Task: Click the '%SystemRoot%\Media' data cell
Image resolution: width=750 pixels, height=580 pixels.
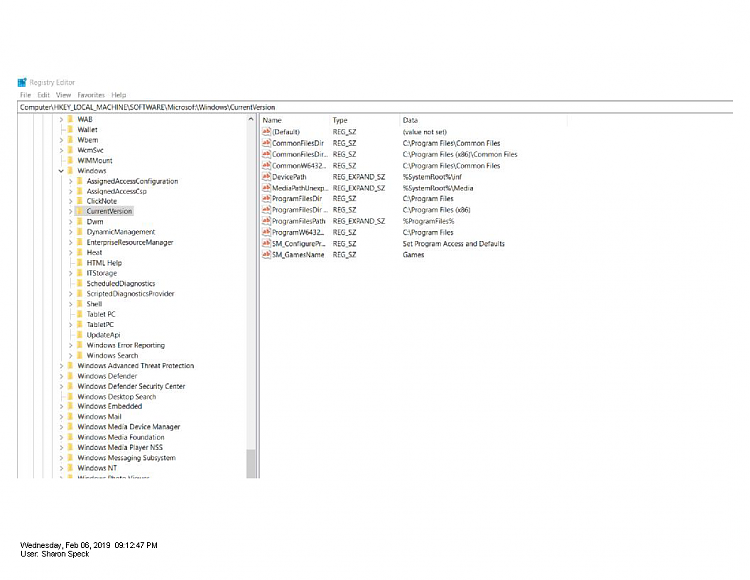Action: 438,188
